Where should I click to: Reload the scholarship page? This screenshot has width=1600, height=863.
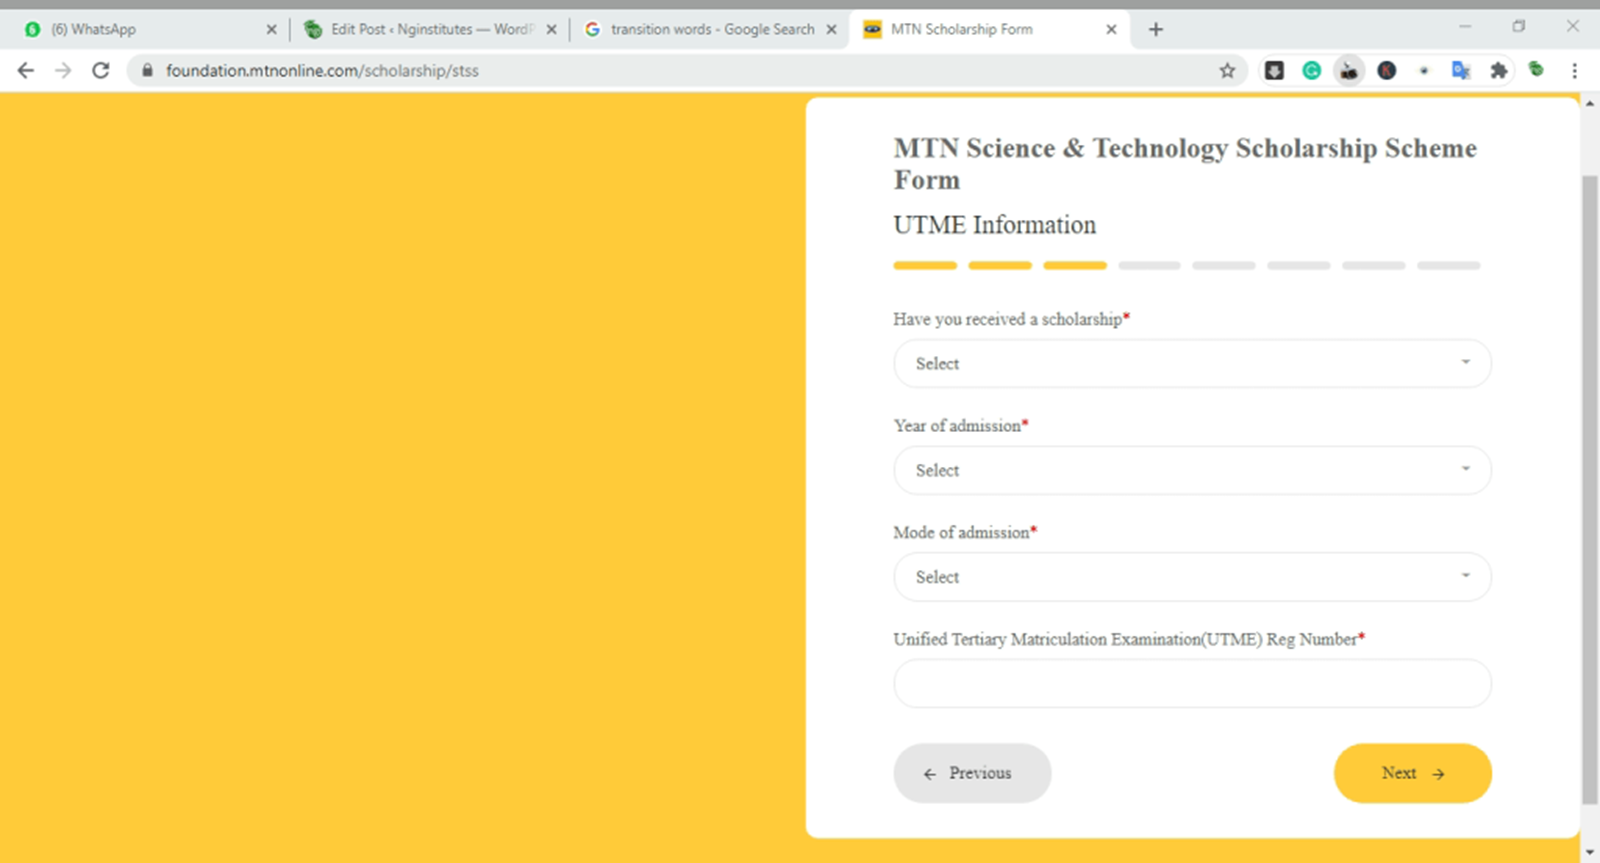click(x=100, y=70)
